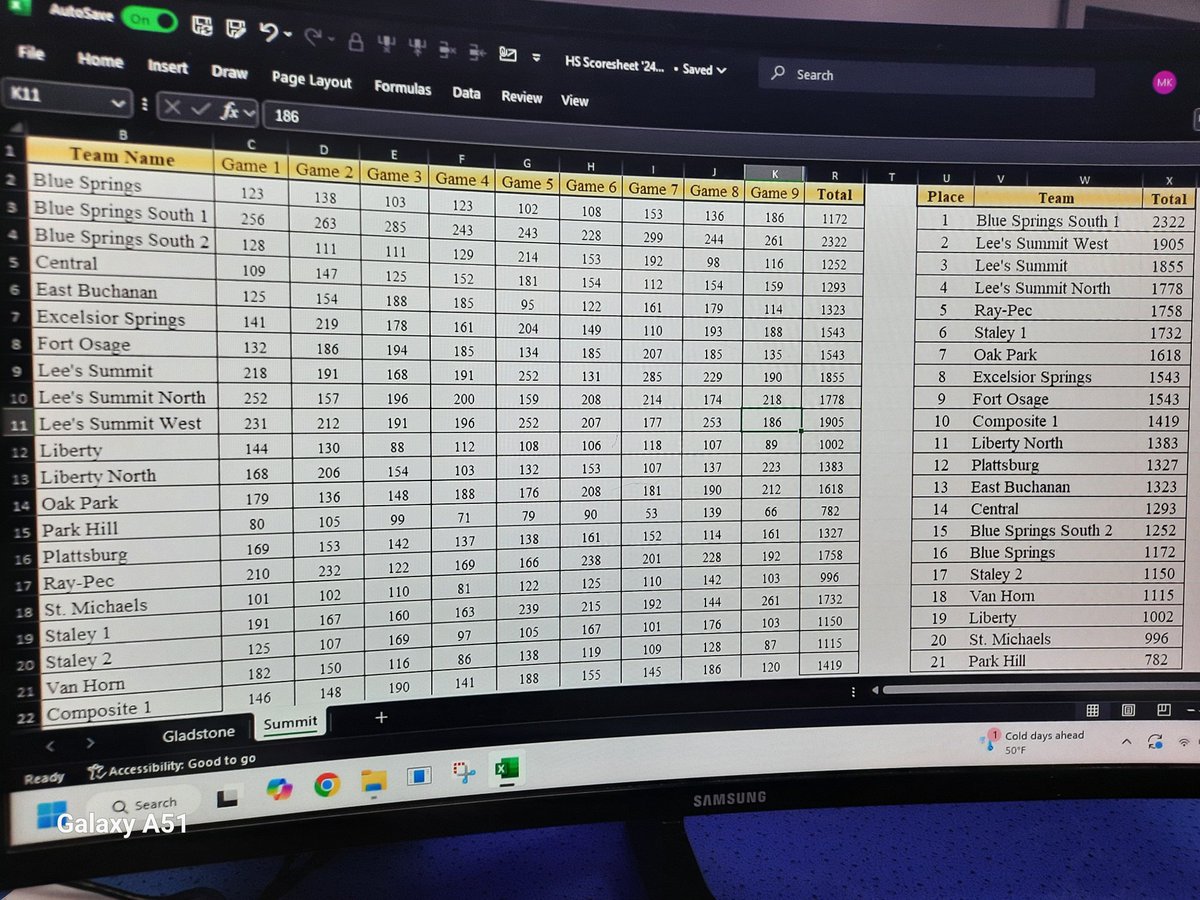Switch to the Home ribbon tab

100,60
